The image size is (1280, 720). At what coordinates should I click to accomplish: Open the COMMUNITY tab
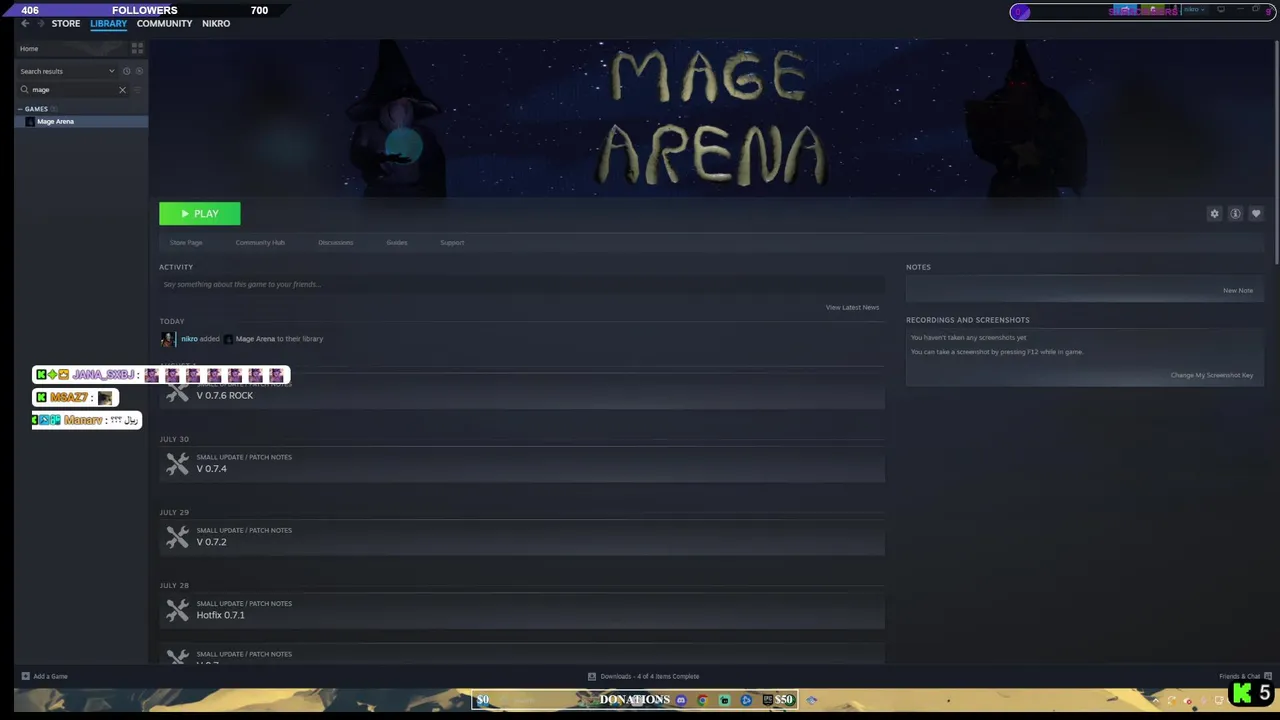pyautogui.click(x=164, y=23)
